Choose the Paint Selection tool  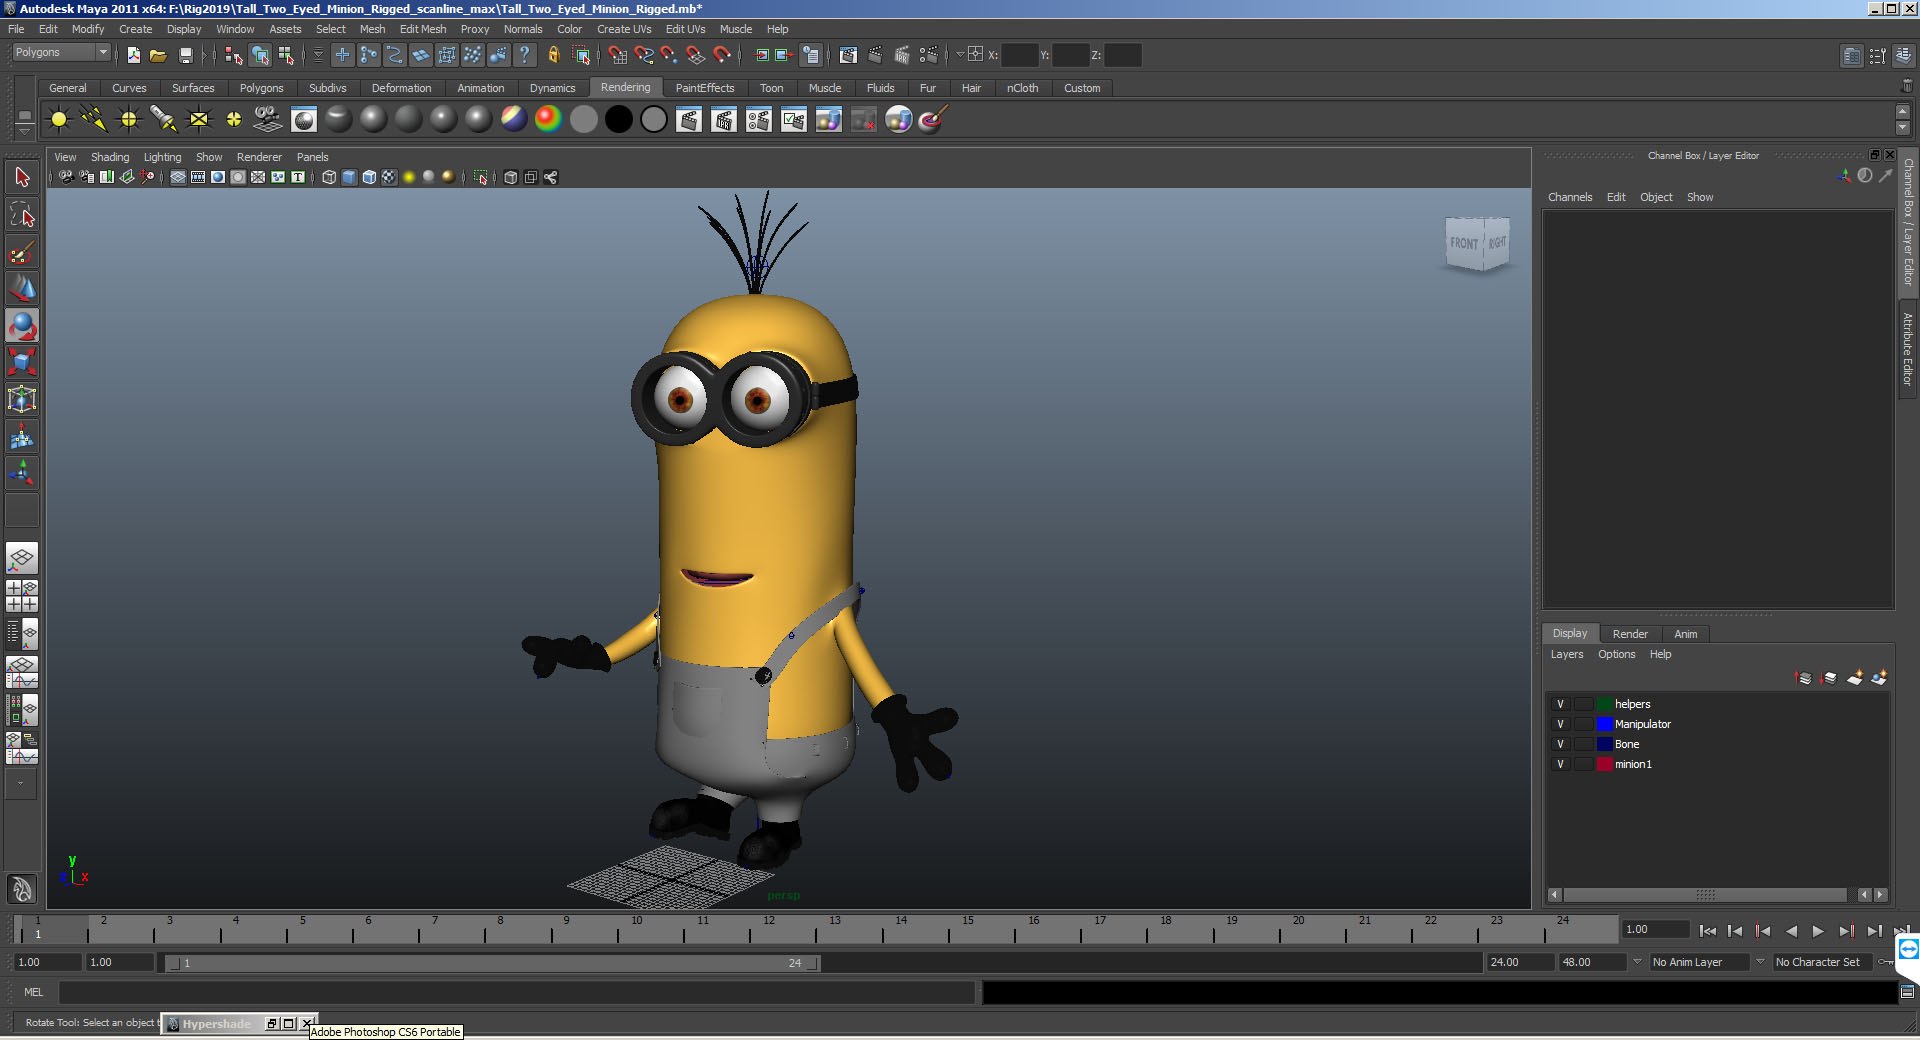22,252
